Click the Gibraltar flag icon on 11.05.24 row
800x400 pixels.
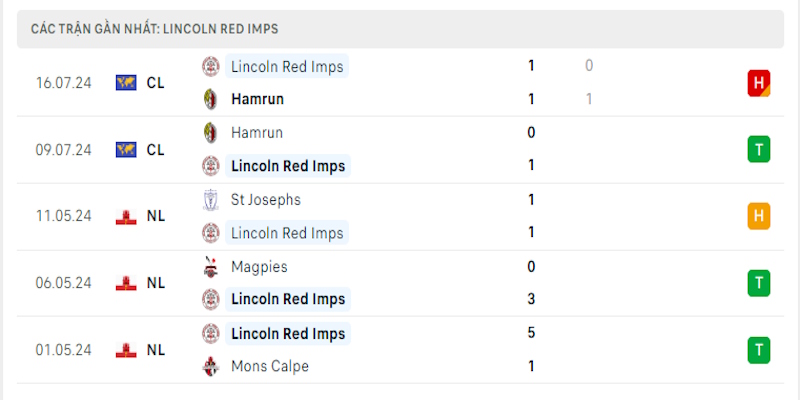tap(126, 216)
